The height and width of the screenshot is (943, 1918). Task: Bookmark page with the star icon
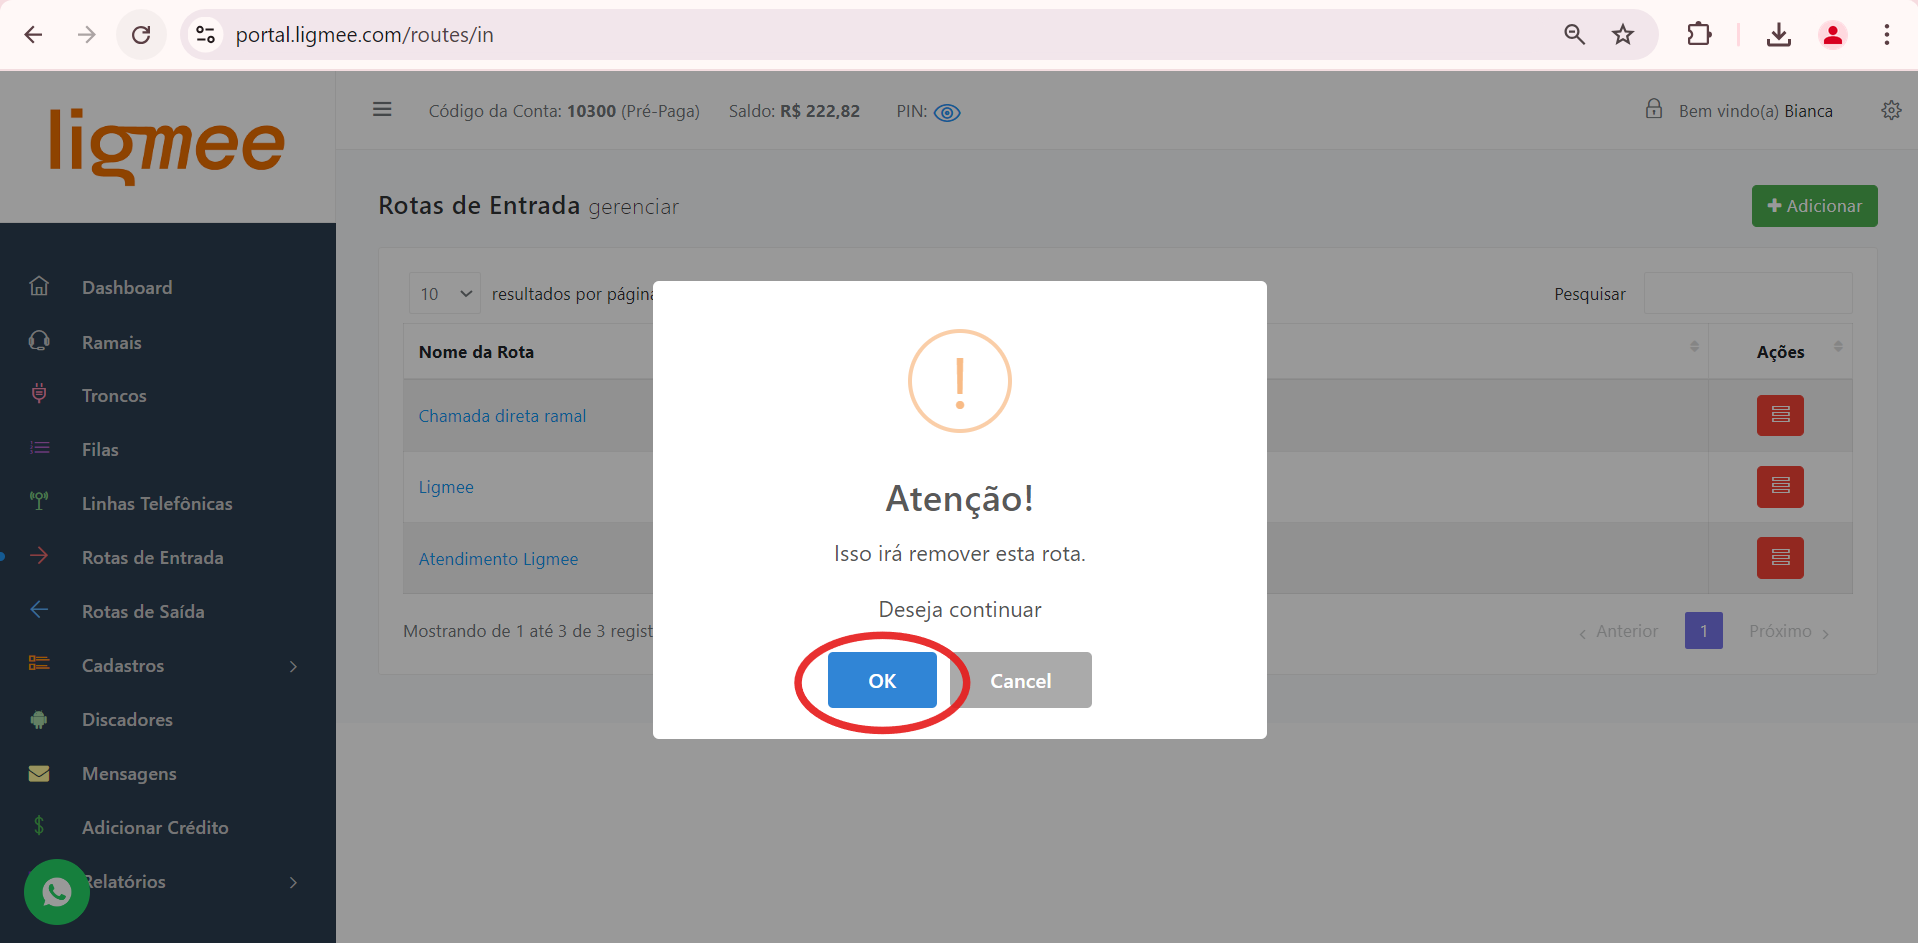click(x=1622, y=35)
